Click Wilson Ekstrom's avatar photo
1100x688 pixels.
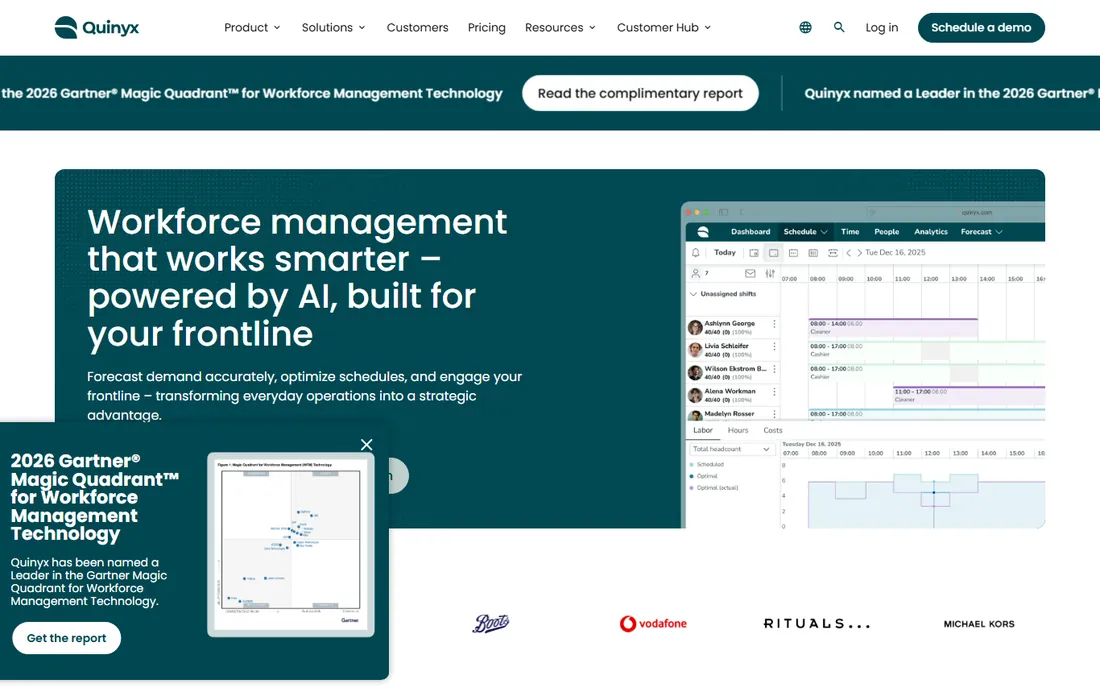click(695, 372)
